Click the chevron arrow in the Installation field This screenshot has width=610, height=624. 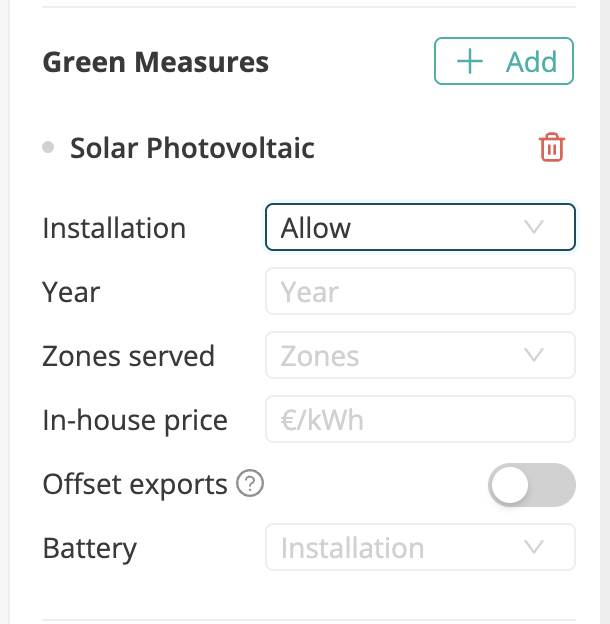(534, 227)
